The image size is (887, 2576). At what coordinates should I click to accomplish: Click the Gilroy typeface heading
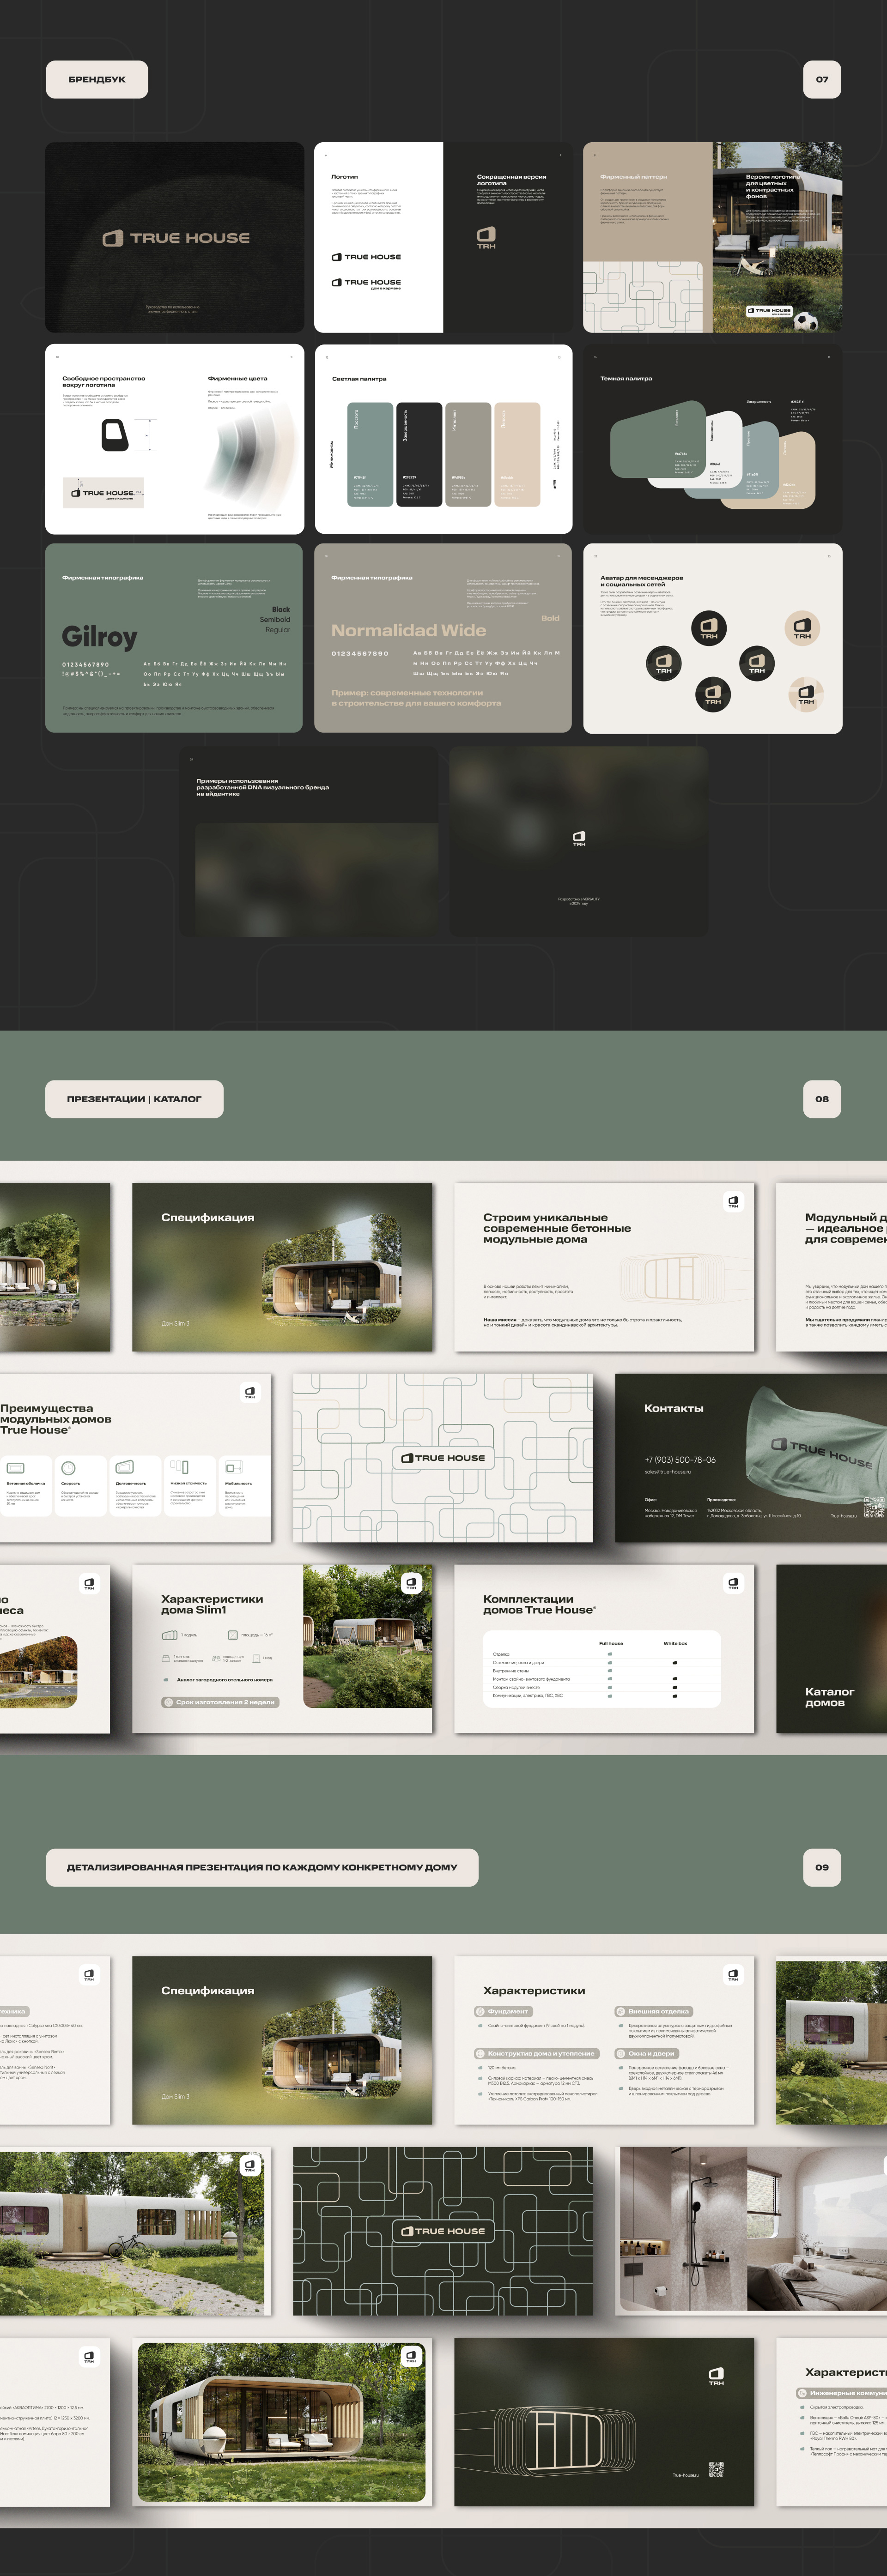100,637
